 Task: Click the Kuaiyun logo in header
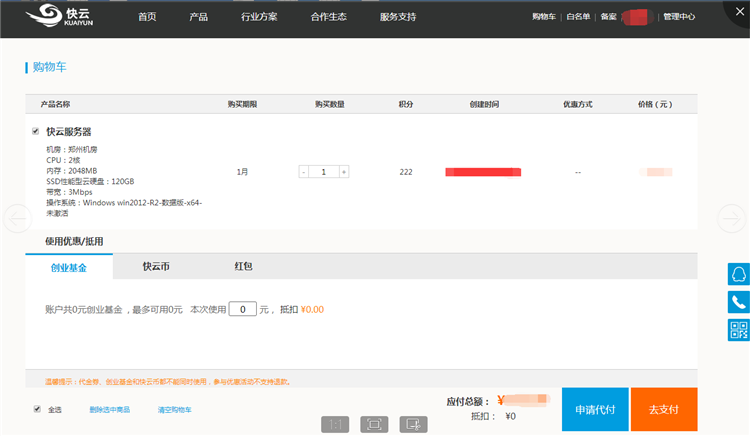coord(61,16)
